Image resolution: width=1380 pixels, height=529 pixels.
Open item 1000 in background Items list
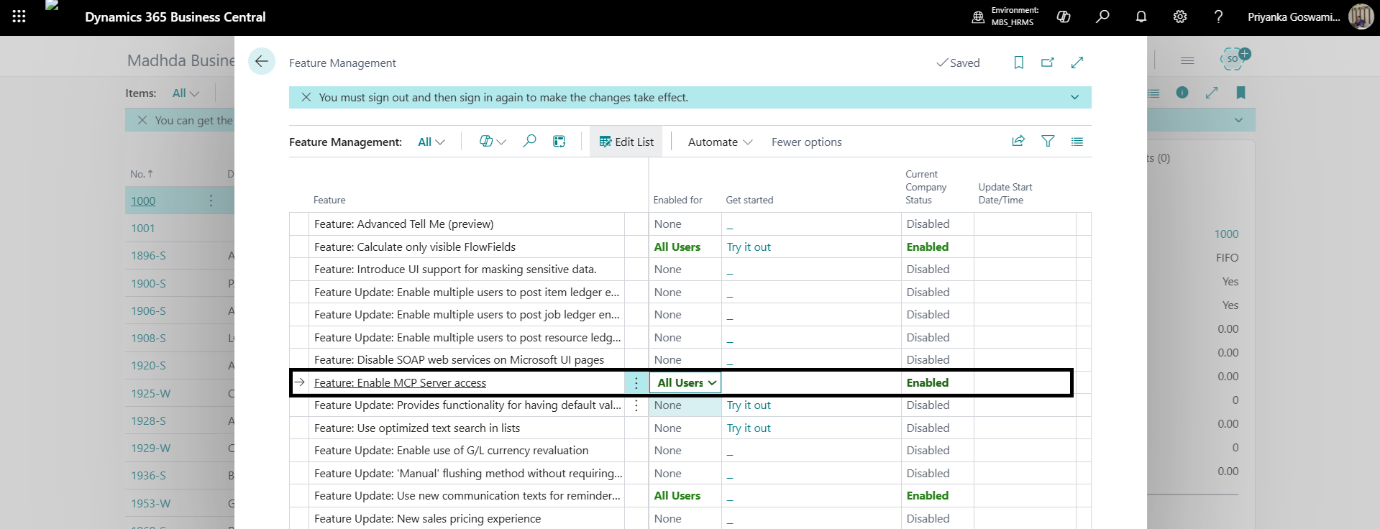[x=143, y=201]
